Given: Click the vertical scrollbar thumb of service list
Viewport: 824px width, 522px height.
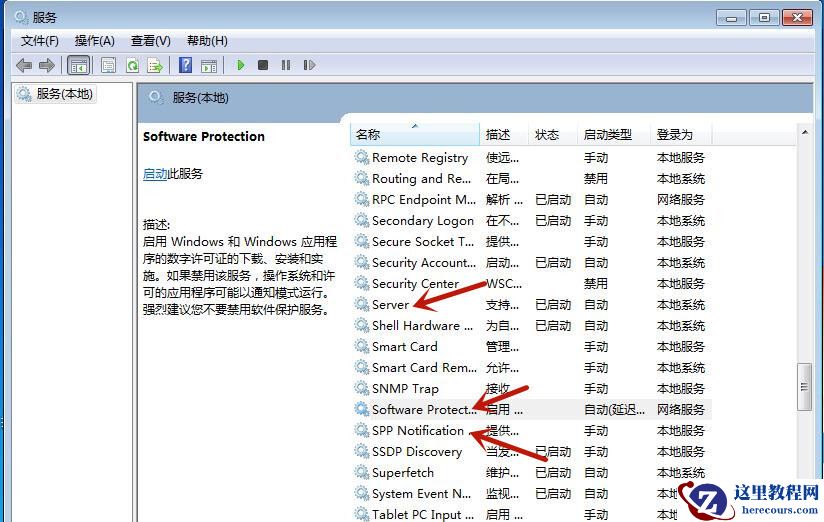Looking at the screenshot, I should point(805,387).
